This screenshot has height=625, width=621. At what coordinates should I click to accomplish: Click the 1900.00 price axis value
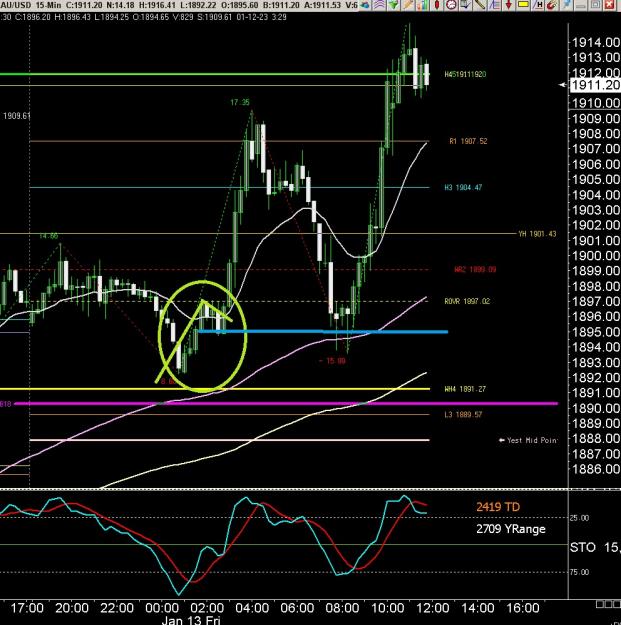[x=595, y=256]
